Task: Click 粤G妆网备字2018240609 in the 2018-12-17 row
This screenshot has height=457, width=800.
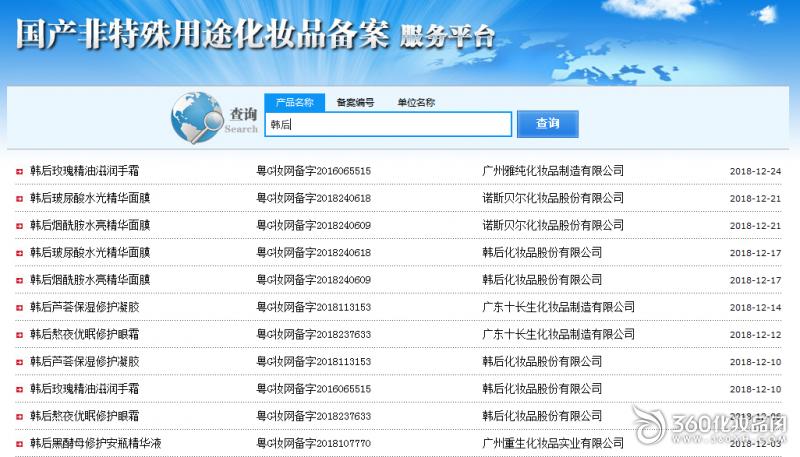Action: click(x=313, y=280)
